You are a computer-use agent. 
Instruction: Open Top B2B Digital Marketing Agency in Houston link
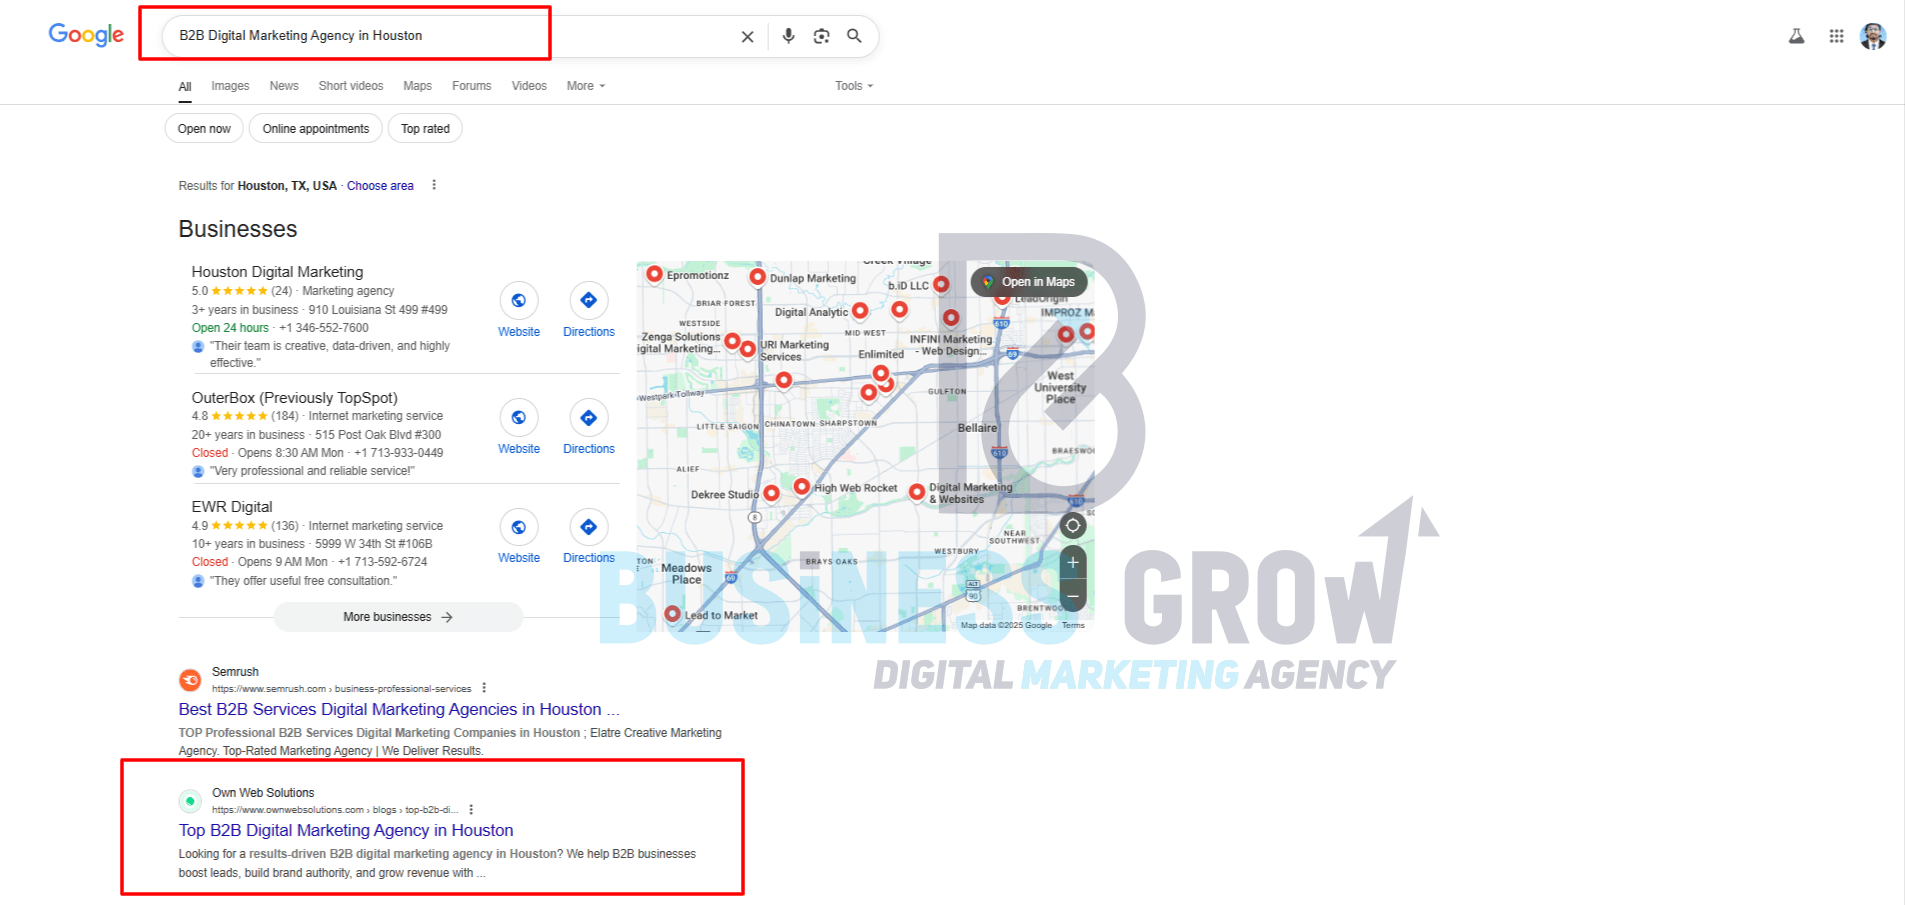[346, 830]
